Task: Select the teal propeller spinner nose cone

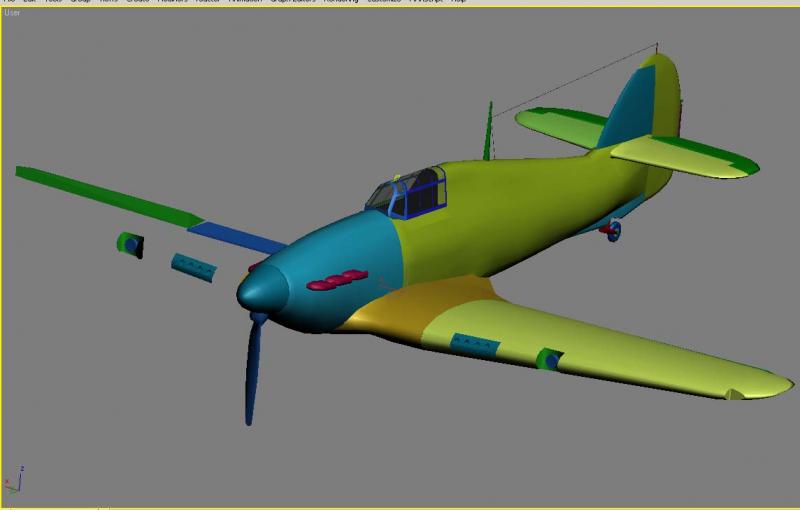Action: (x=262, y=290)
